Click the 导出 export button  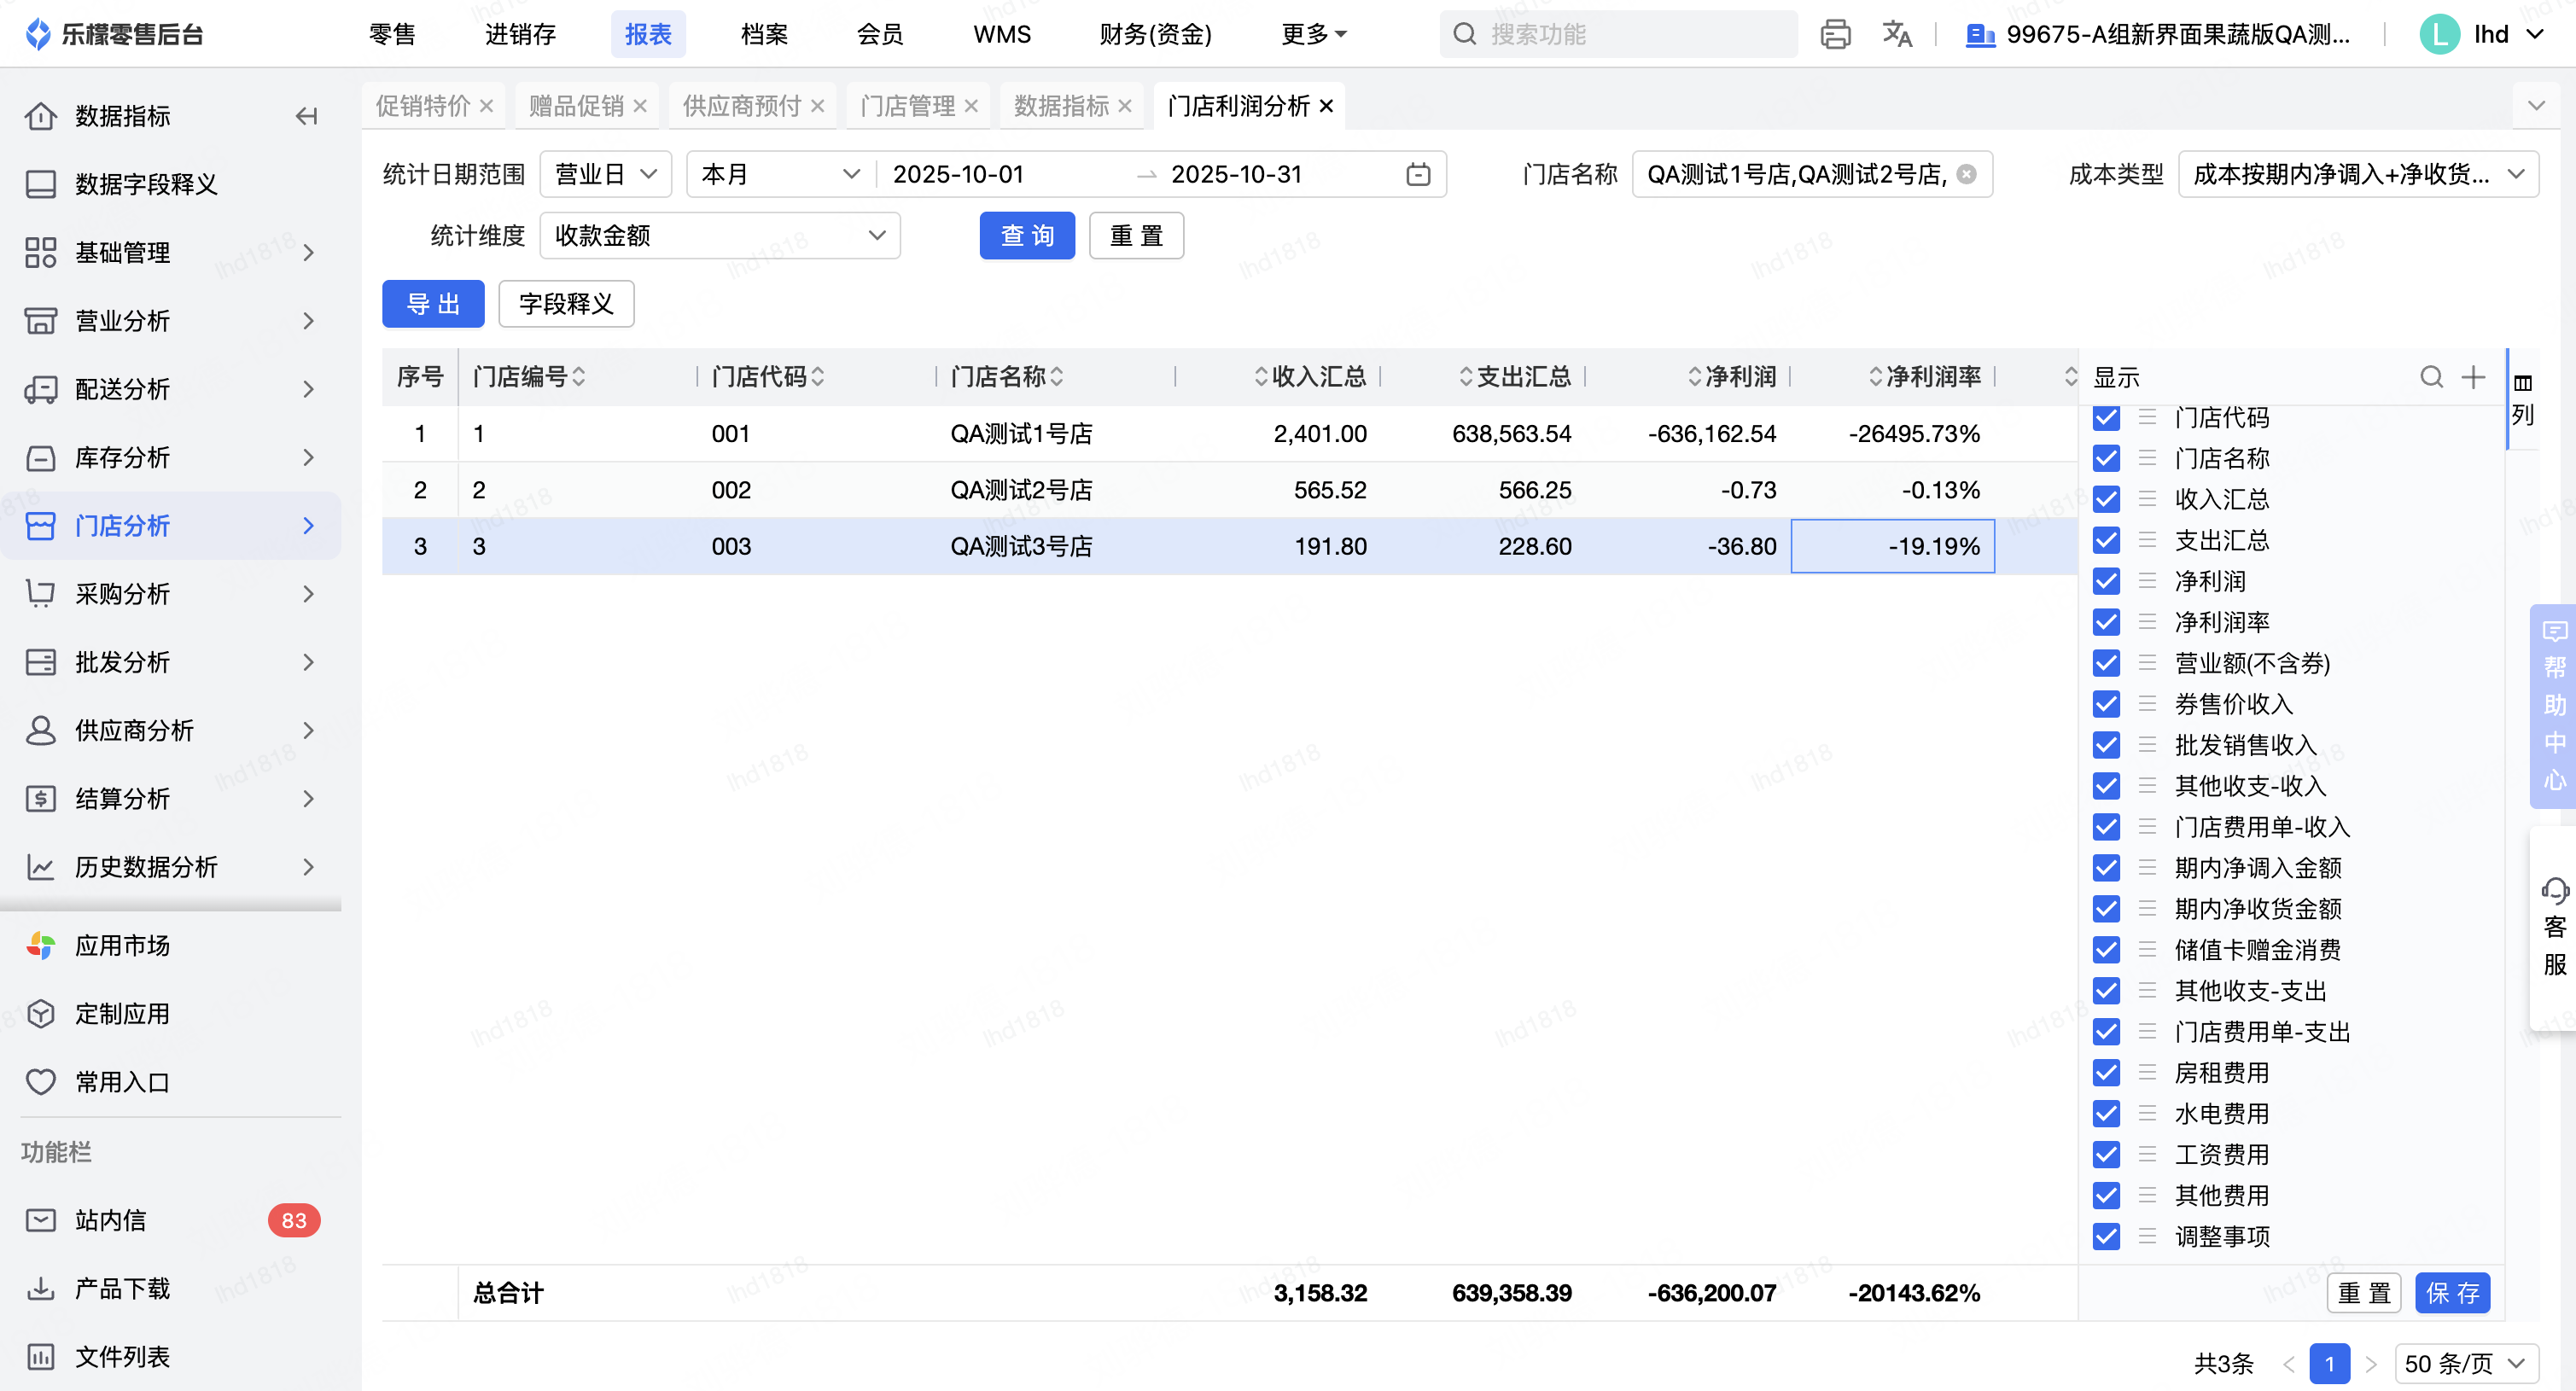[433, 304]
